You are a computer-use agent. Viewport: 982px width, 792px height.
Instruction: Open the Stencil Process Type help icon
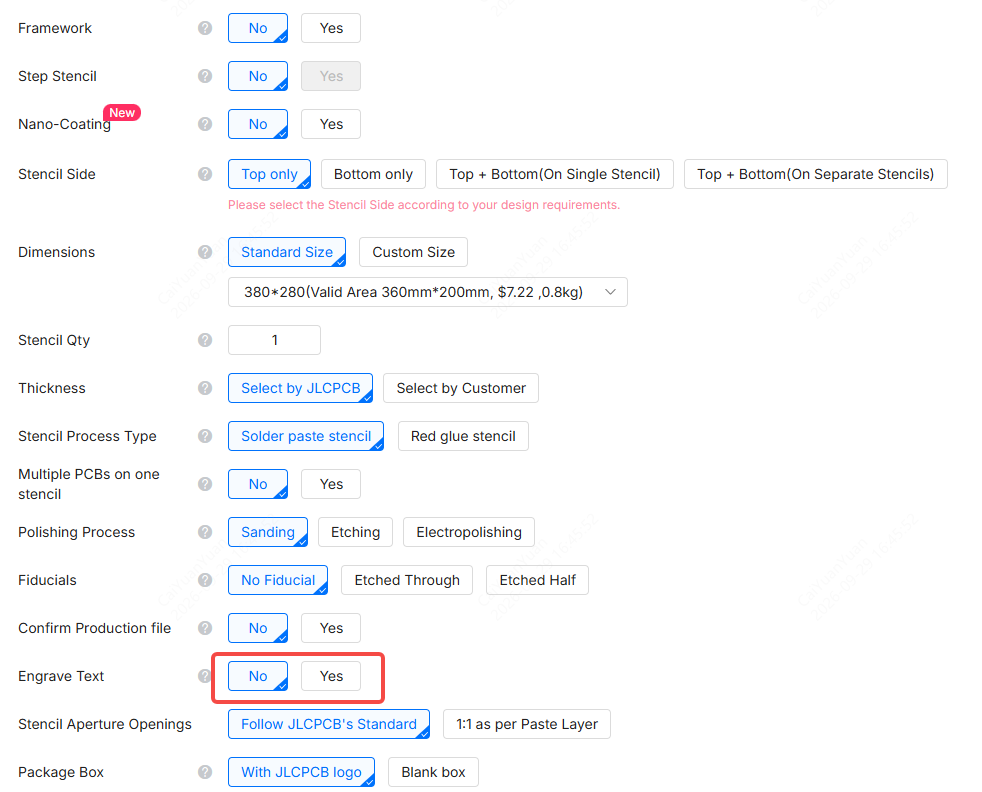click(205, 436)
